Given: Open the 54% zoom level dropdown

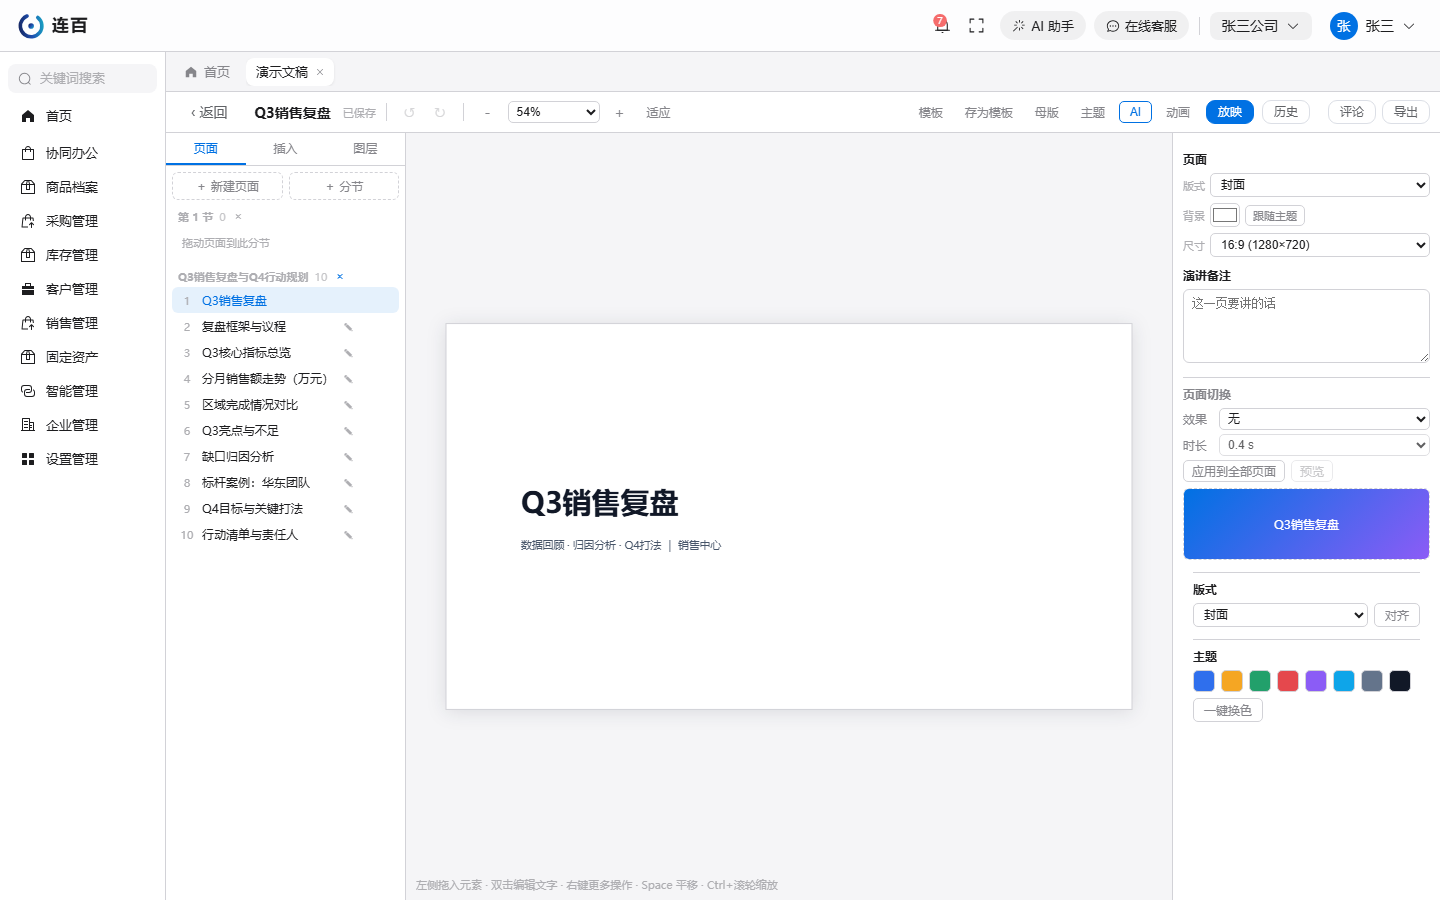Looking at the screenshot, I should point(554,112).
